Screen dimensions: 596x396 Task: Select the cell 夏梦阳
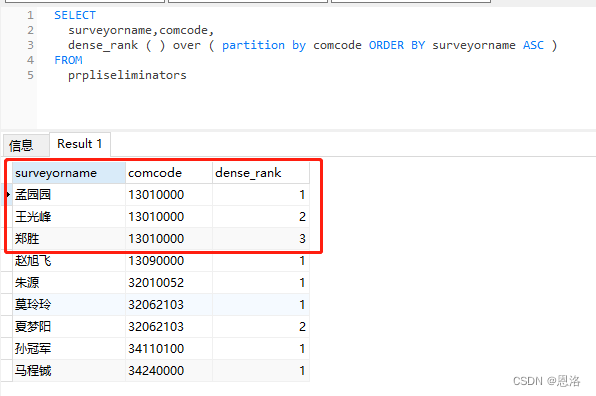[69, 326]
